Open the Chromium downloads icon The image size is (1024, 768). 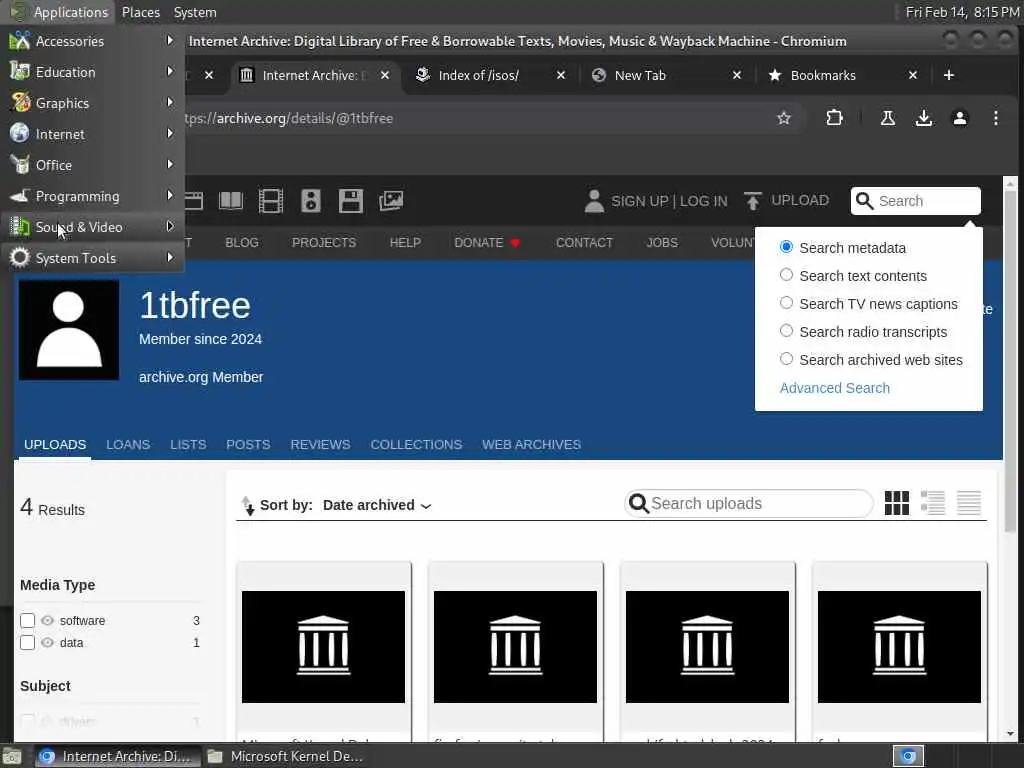pos(923,118)
